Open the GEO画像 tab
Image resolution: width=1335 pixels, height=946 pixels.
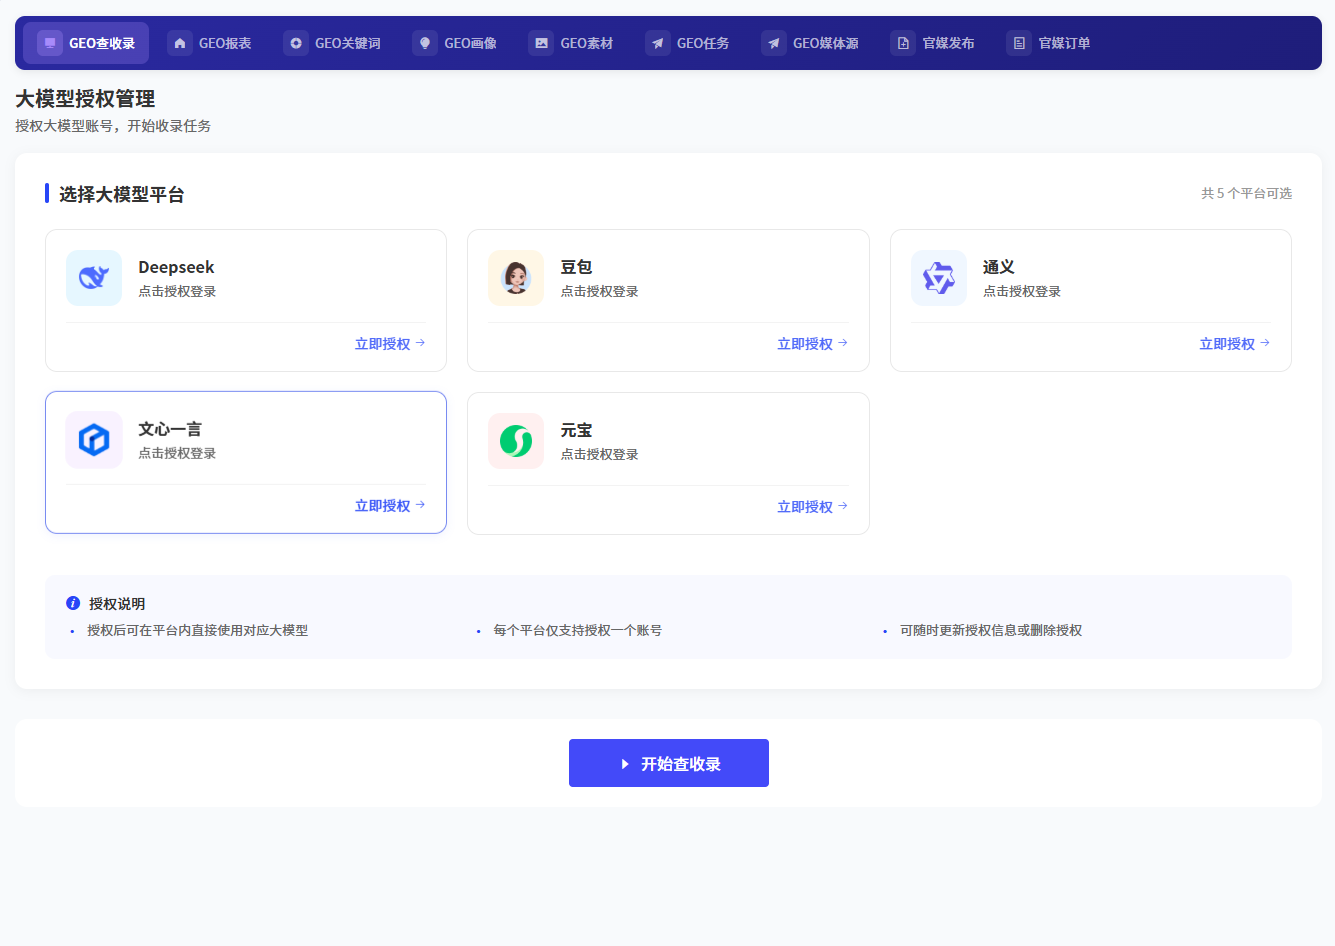coord(455,43)
